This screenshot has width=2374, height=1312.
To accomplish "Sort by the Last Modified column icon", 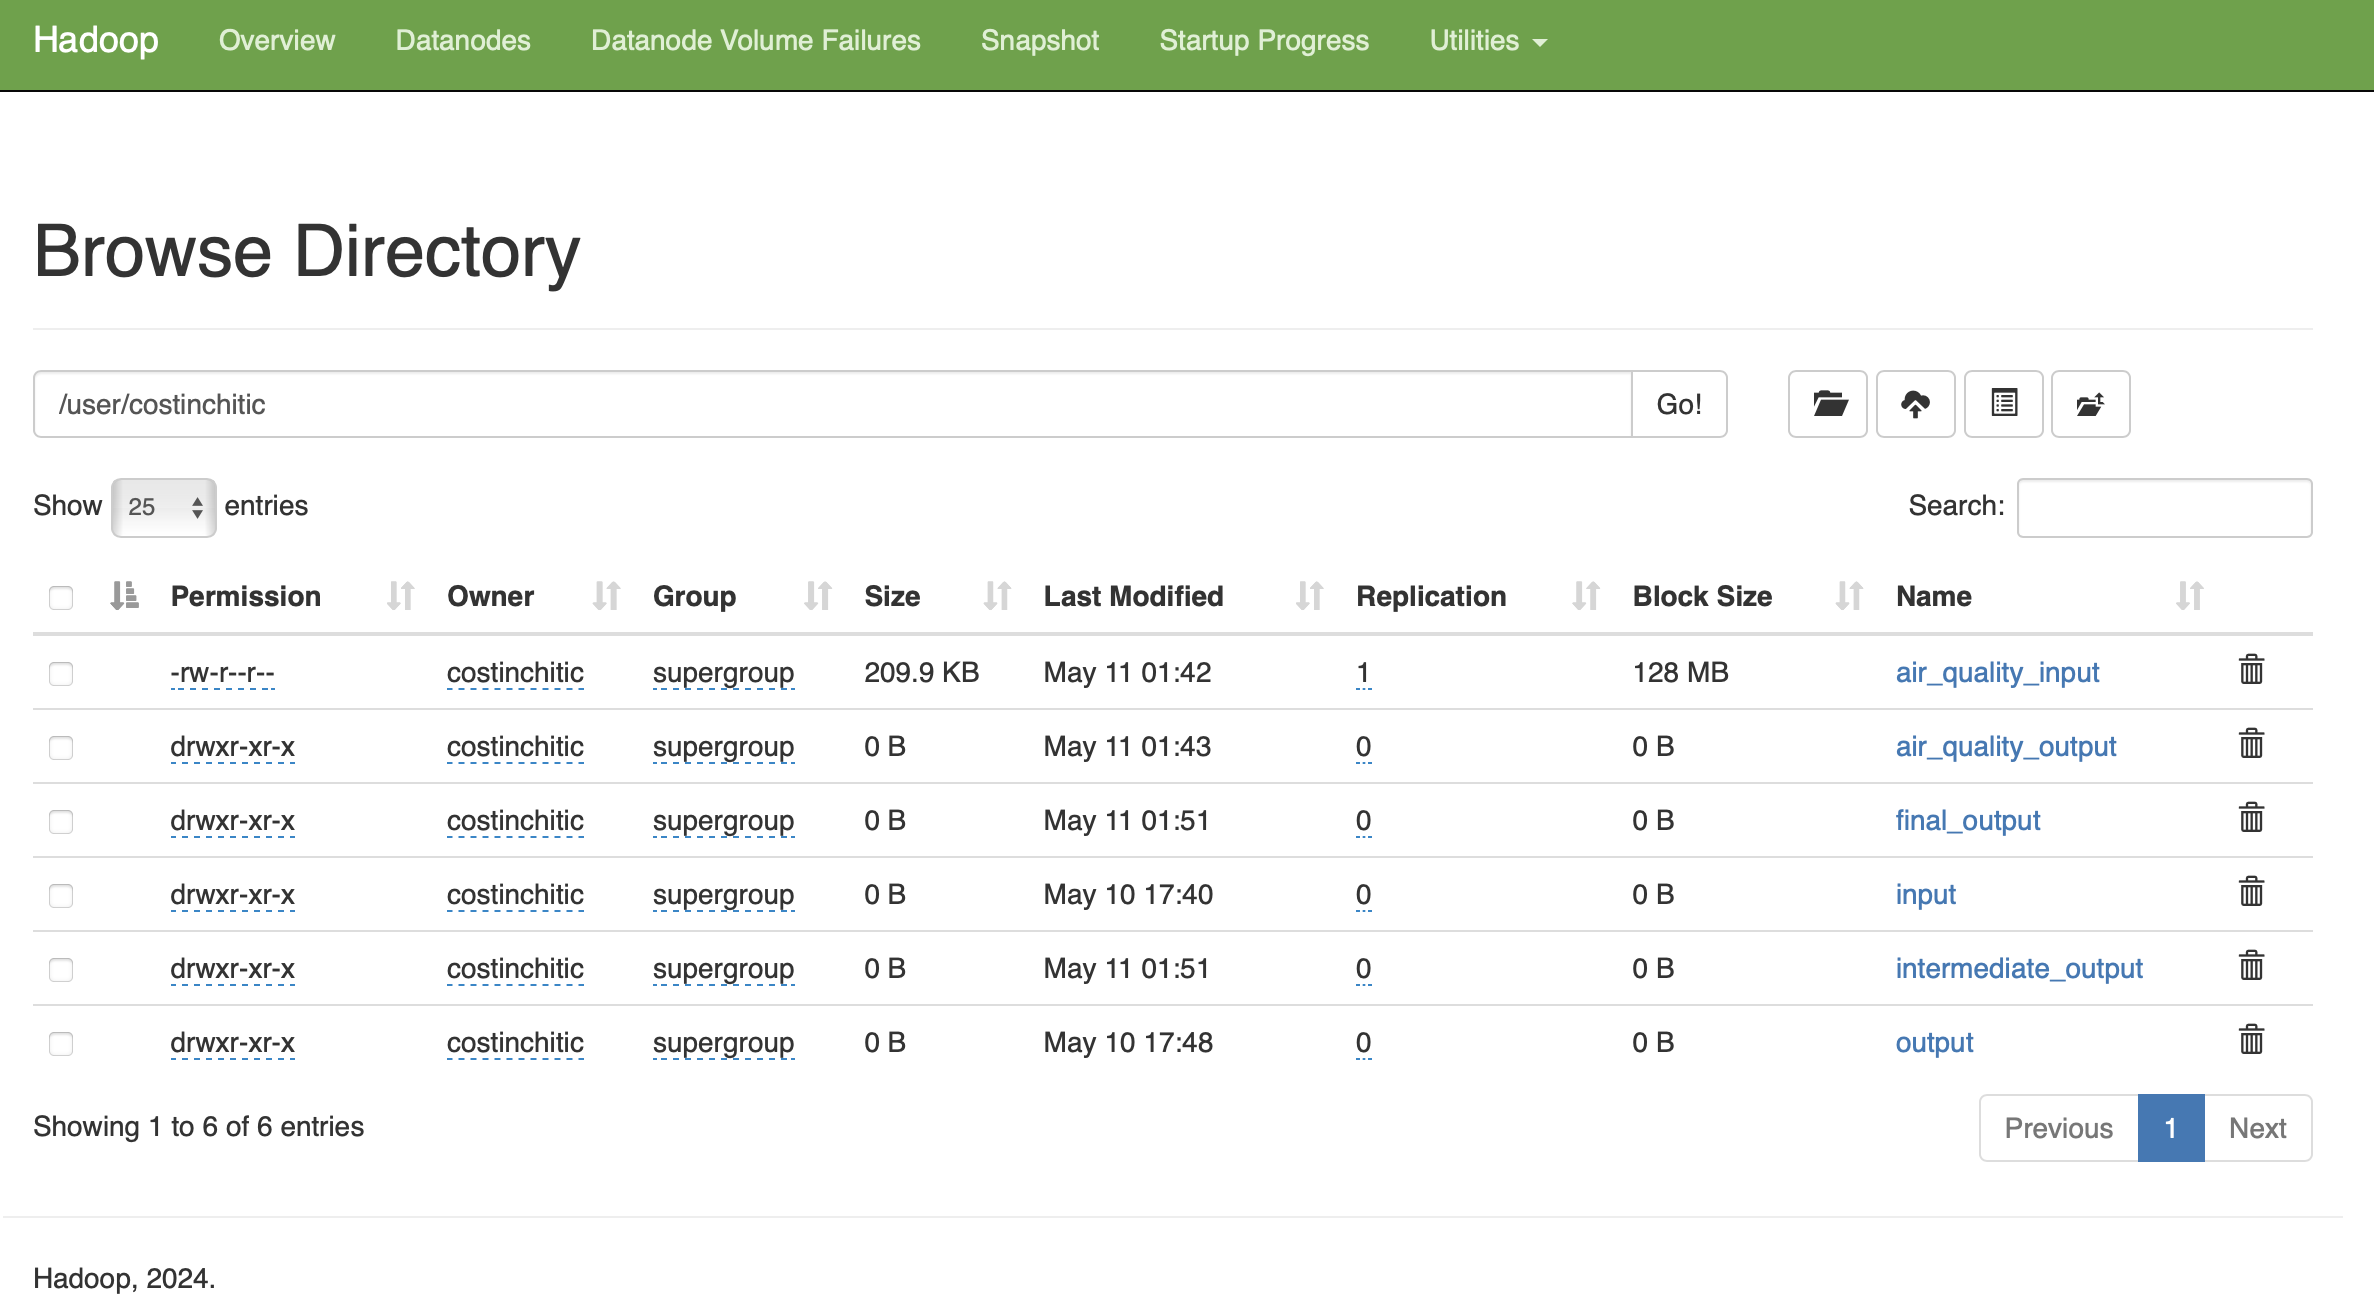I will tap(1309, 596).
